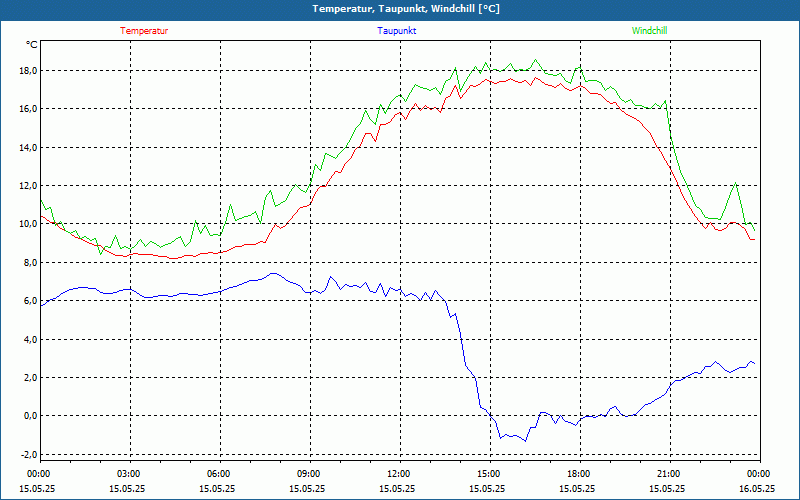Click the chart title bar text

(406, 9)
